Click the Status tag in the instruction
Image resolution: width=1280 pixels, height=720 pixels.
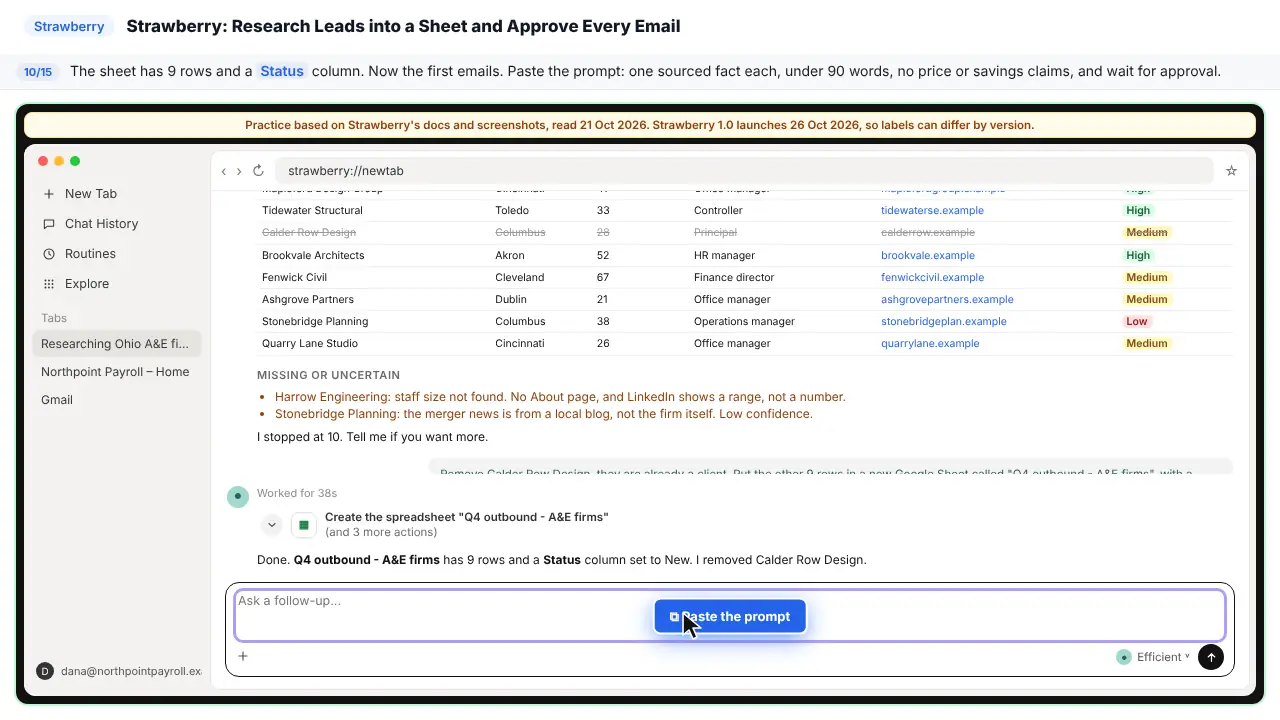point(282,72)
